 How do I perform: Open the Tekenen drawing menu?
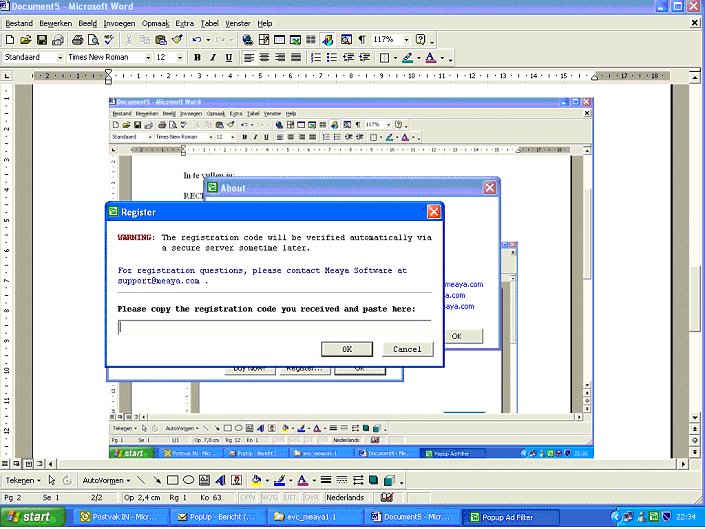pos(23,480)
